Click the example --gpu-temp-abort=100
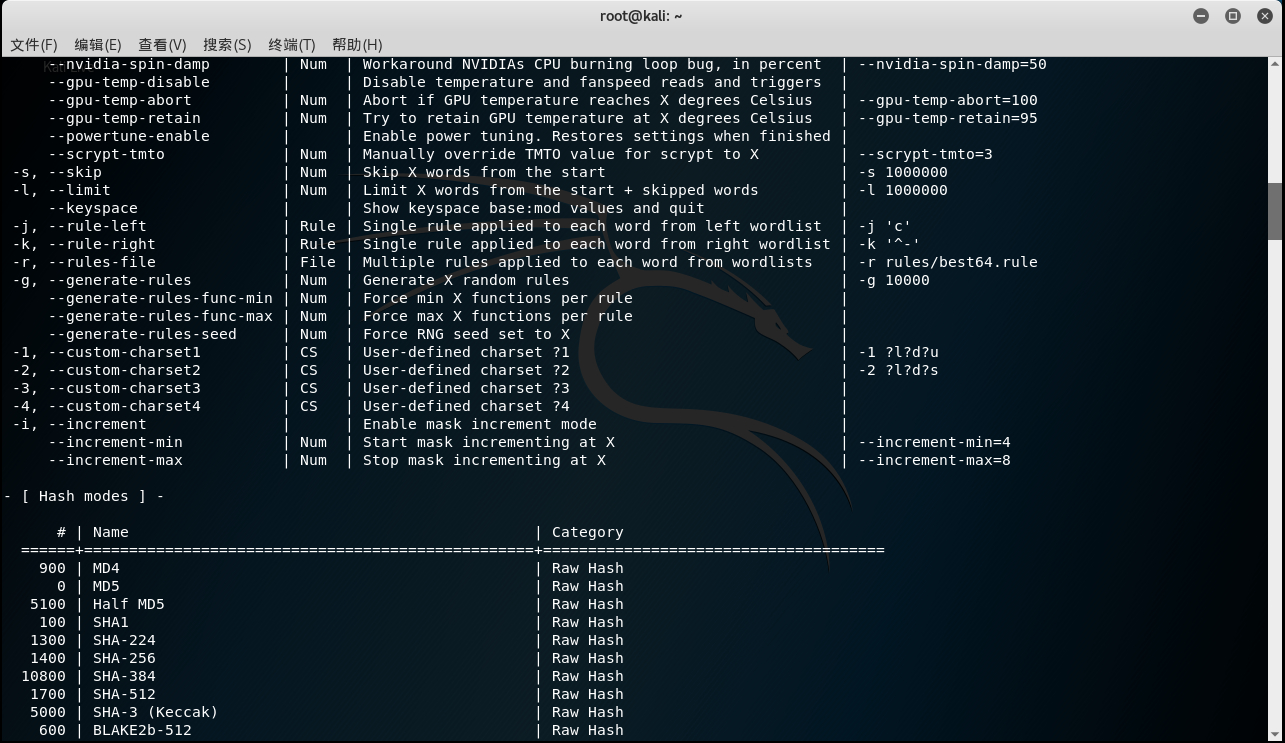 (x=948, y=100)
